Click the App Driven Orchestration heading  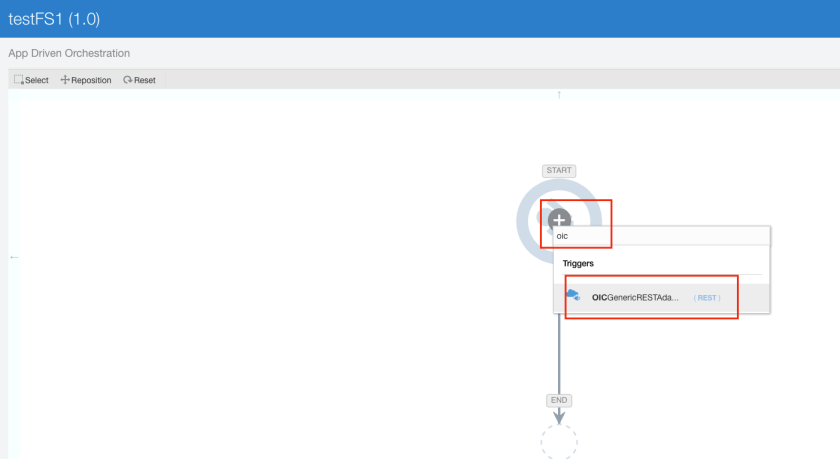click(69, 53)
